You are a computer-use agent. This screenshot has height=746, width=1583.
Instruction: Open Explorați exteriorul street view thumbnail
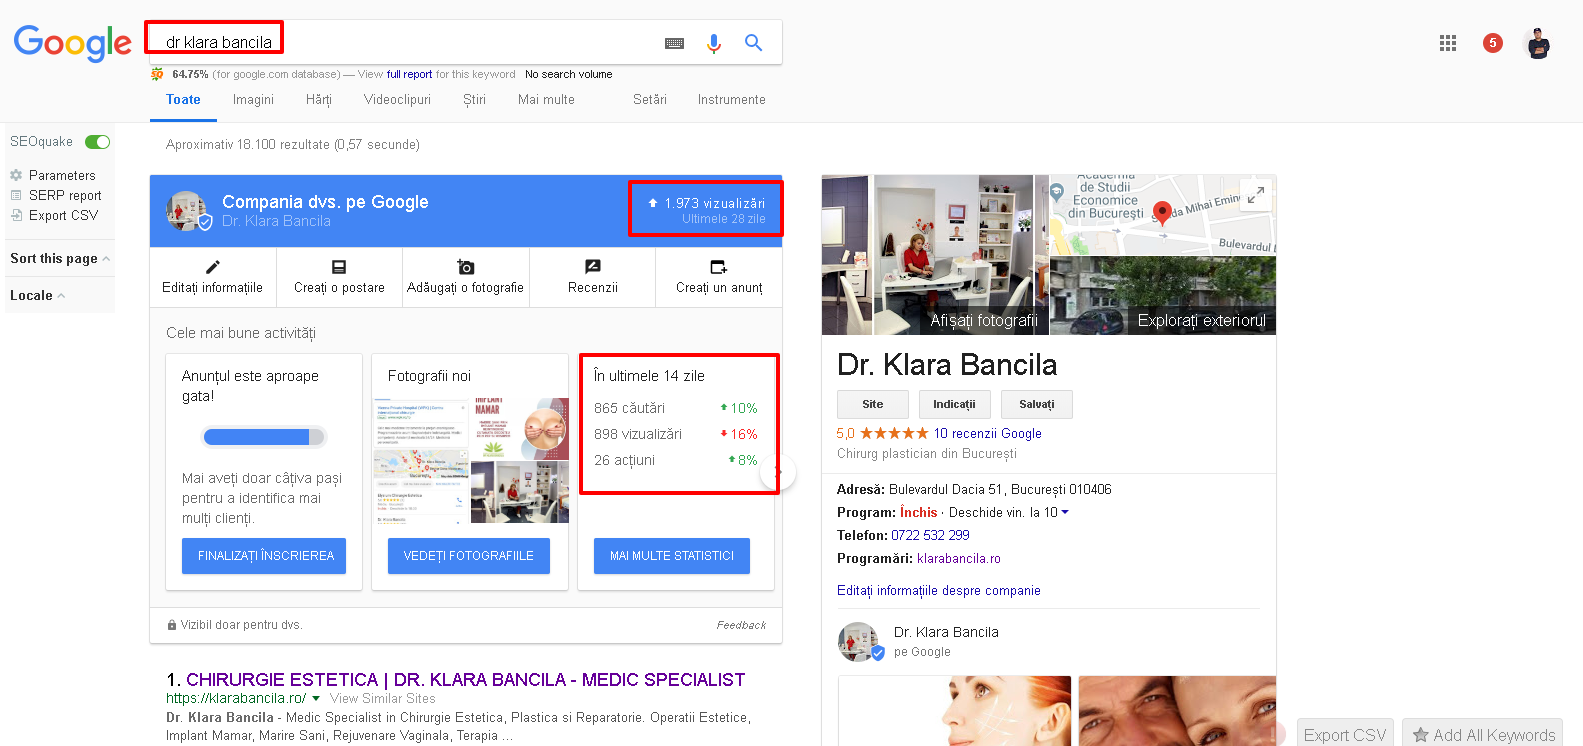pyautogui.click(x=1163, y=295)
